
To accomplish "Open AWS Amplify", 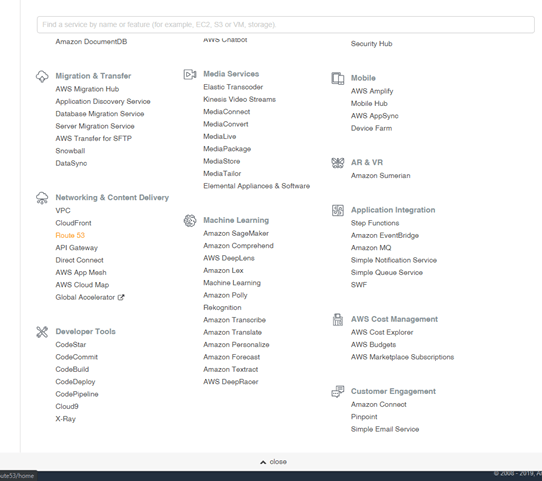I will [x=372, y=91].
